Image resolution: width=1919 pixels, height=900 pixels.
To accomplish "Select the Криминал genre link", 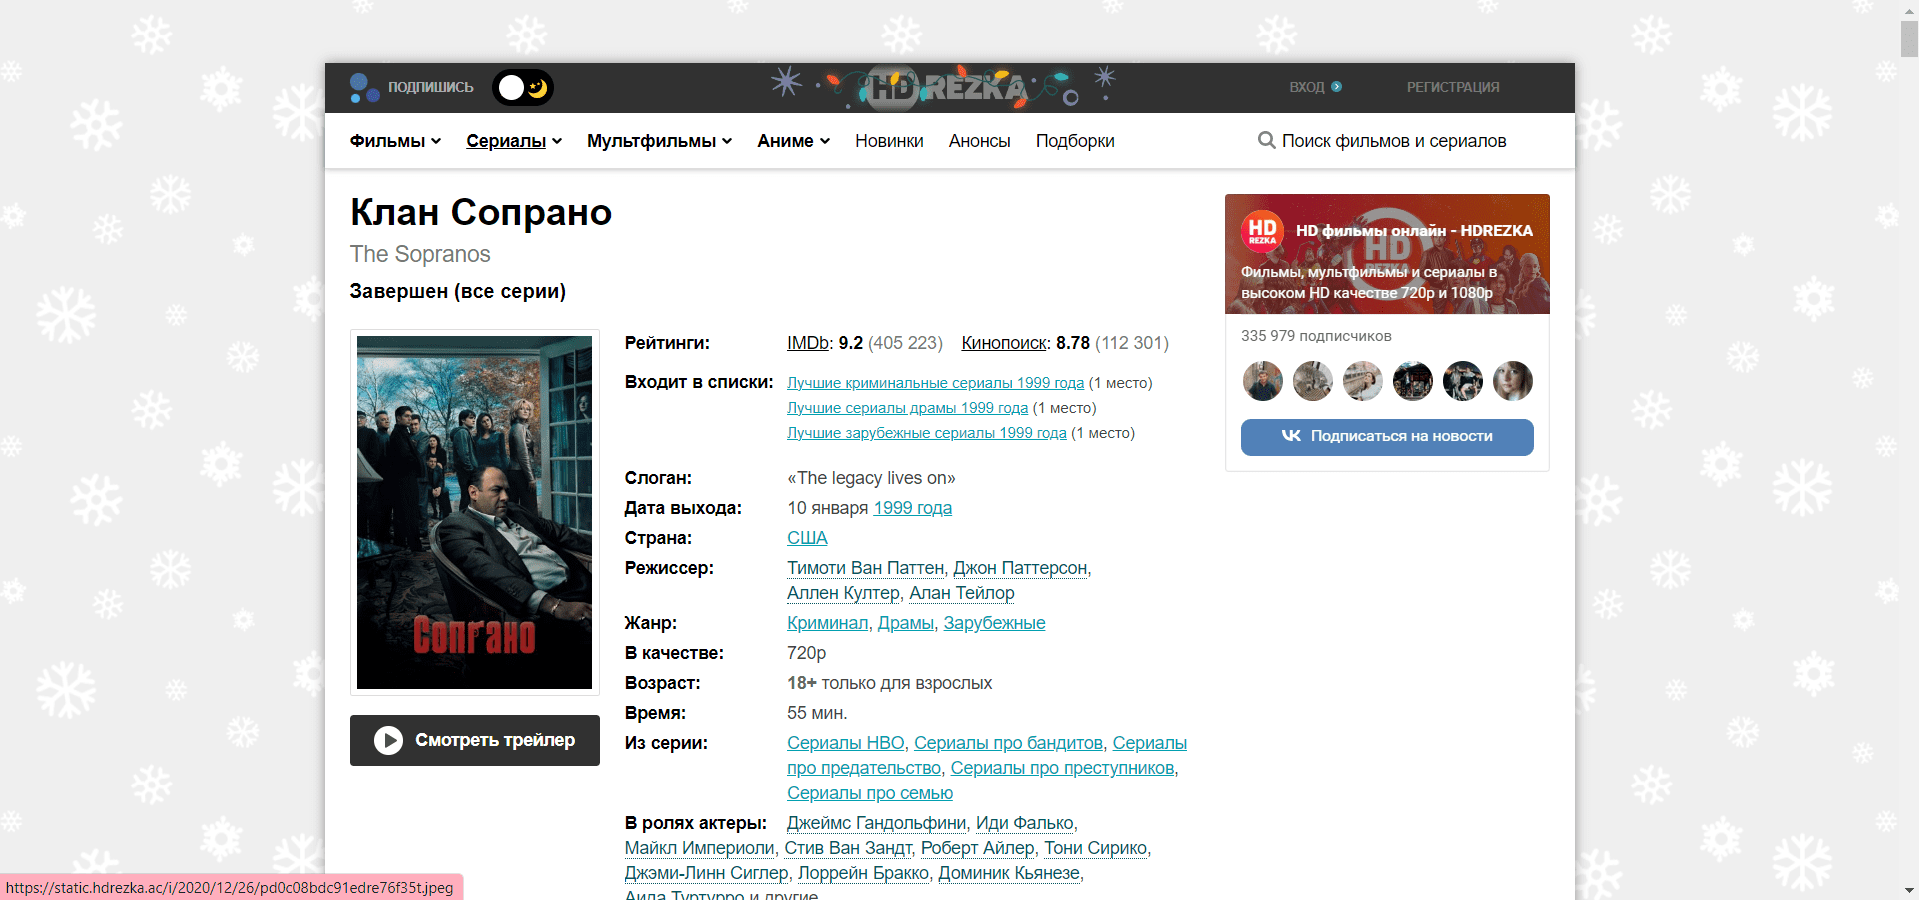I will point(828,623).
